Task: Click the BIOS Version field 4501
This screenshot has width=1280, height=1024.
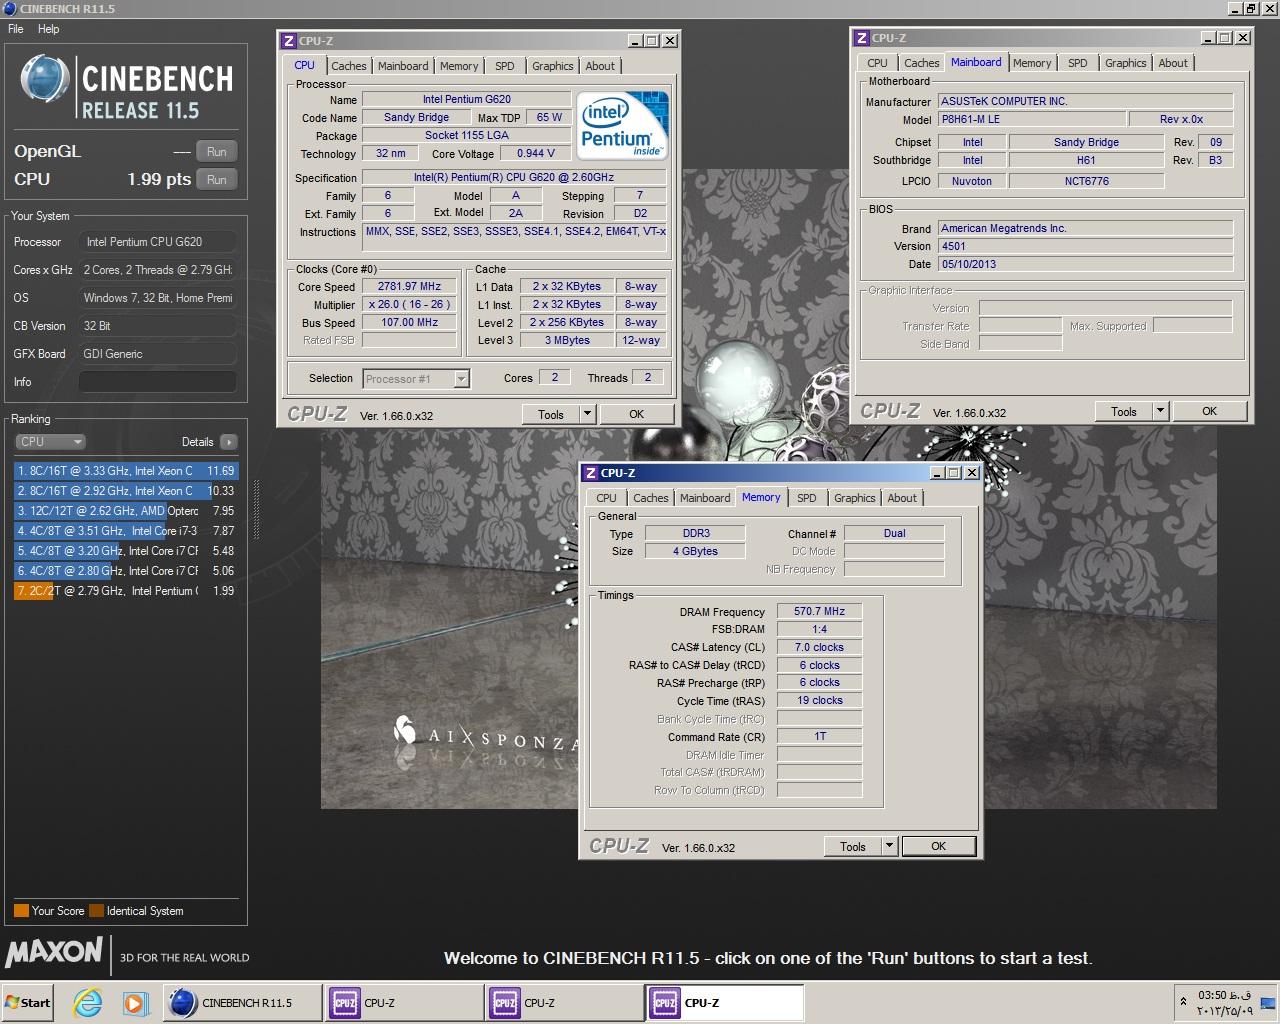Action: tap(1085, 246)
